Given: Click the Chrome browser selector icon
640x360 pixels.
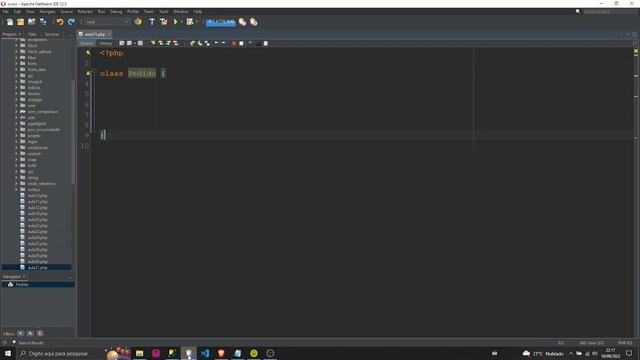Looking at the screenshot, I should click(138, 22).
